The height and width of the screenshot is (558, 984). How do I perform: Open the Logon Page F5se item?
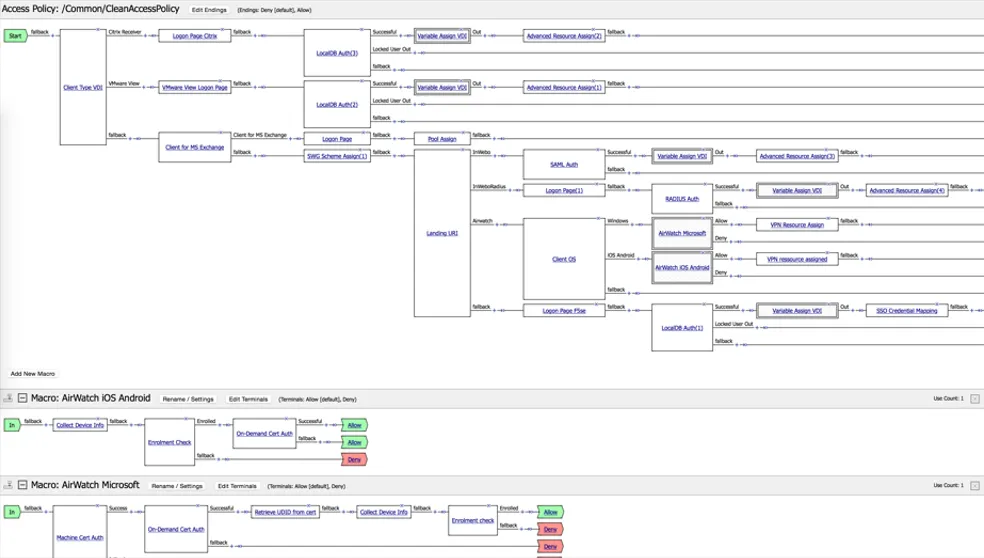564,311
